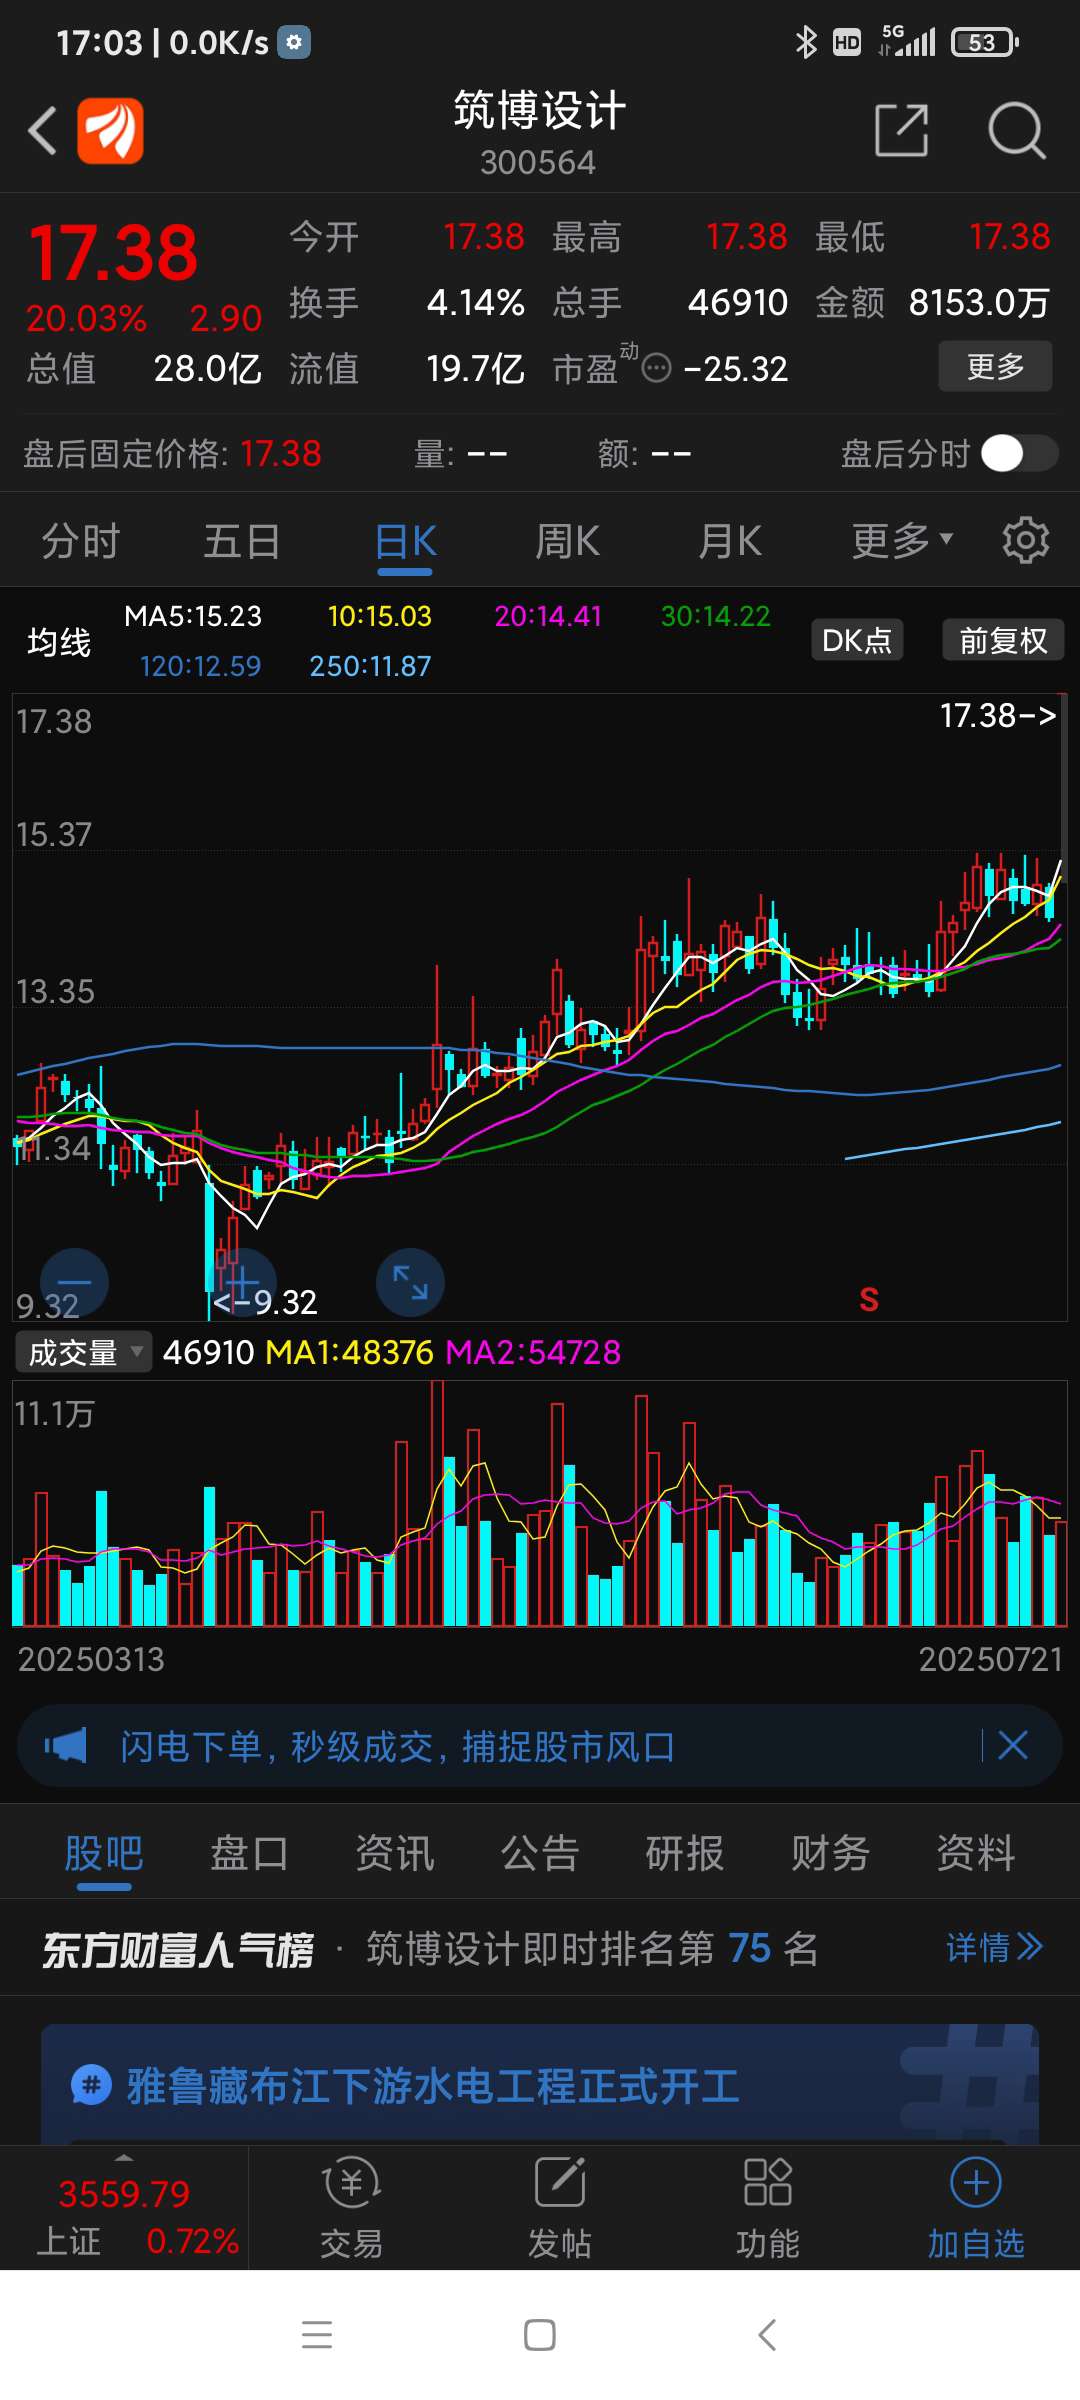Tap the 东方财富人气榜 title
Image resolution: width=1080 pixels, height=2400 pixels.
click(178, 1949)
